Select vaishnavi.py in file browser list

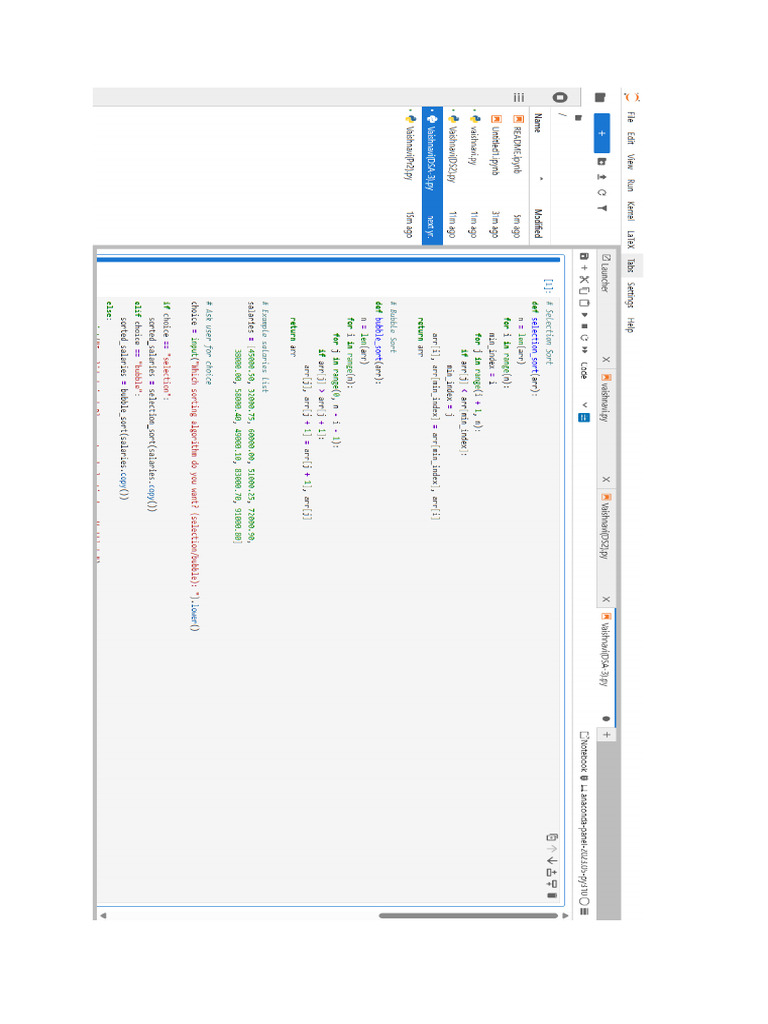474,177
